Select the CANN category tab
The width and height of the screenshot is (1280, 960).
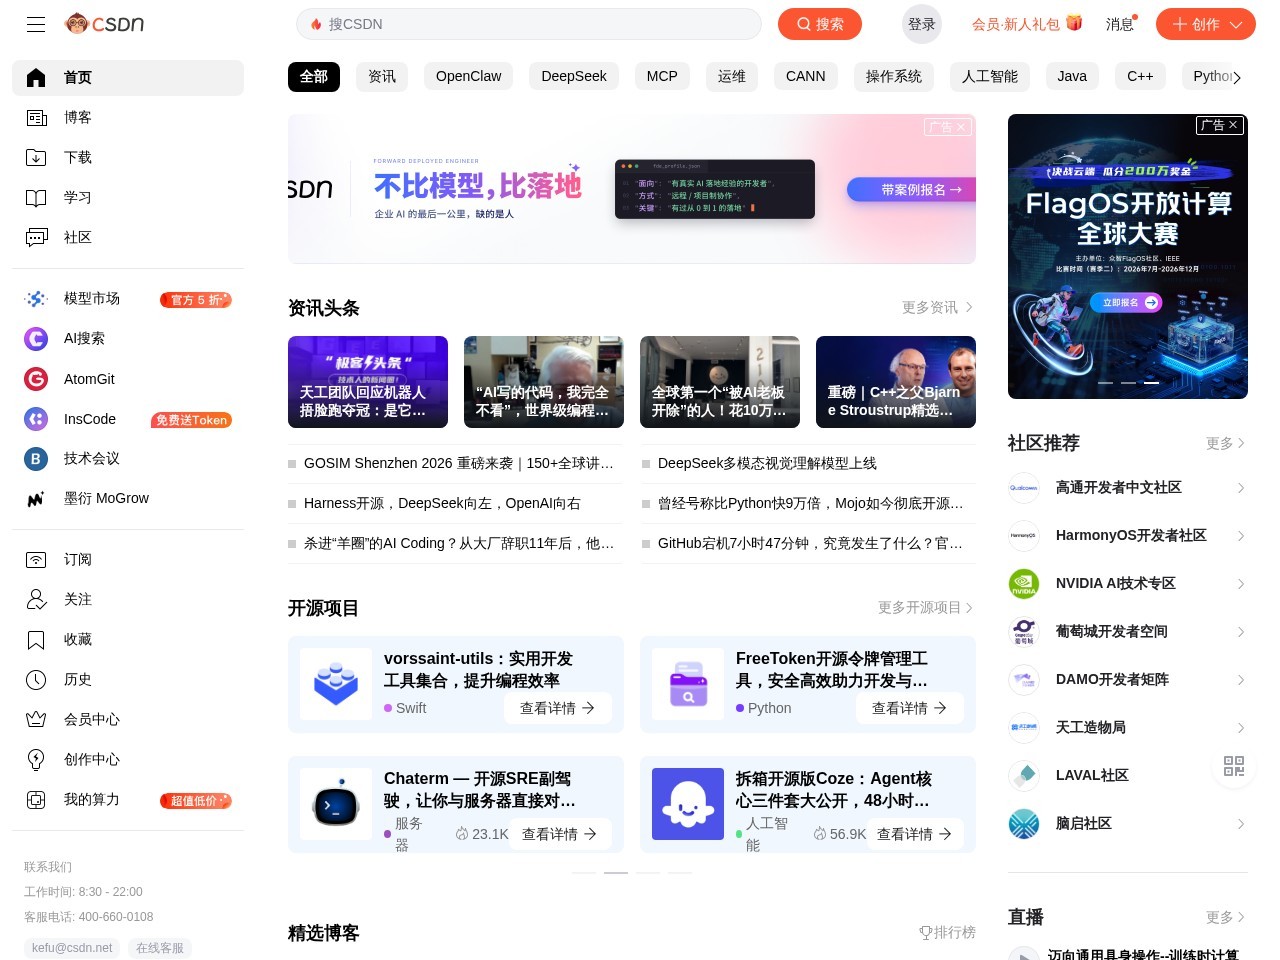(806, 77)
